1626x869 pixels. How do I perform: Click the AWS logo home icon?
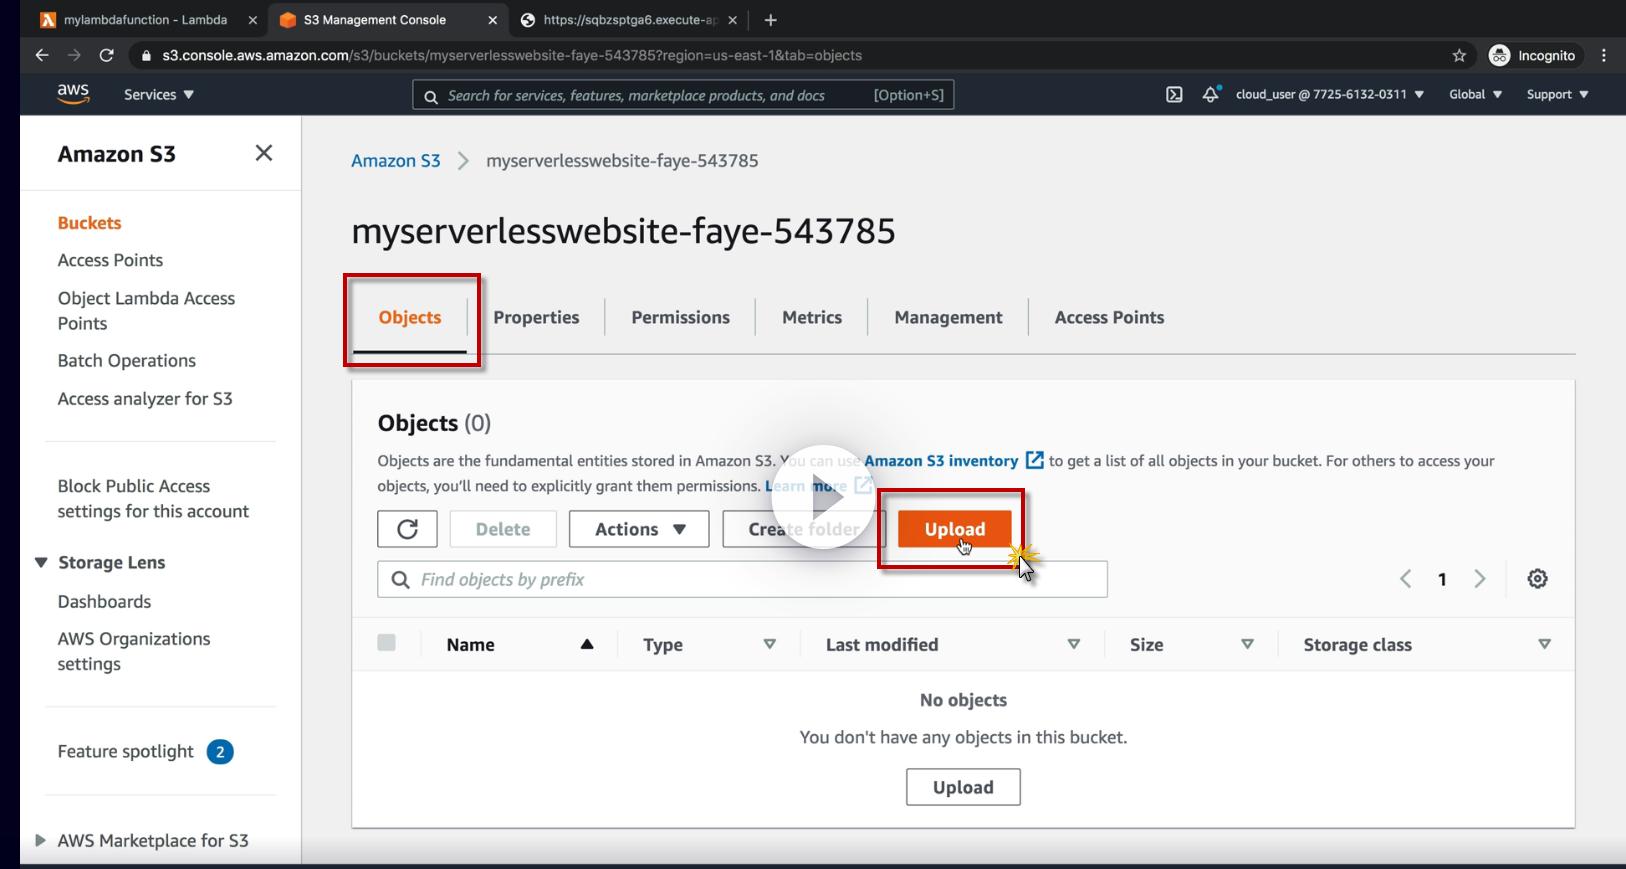(x=73, y=94)
